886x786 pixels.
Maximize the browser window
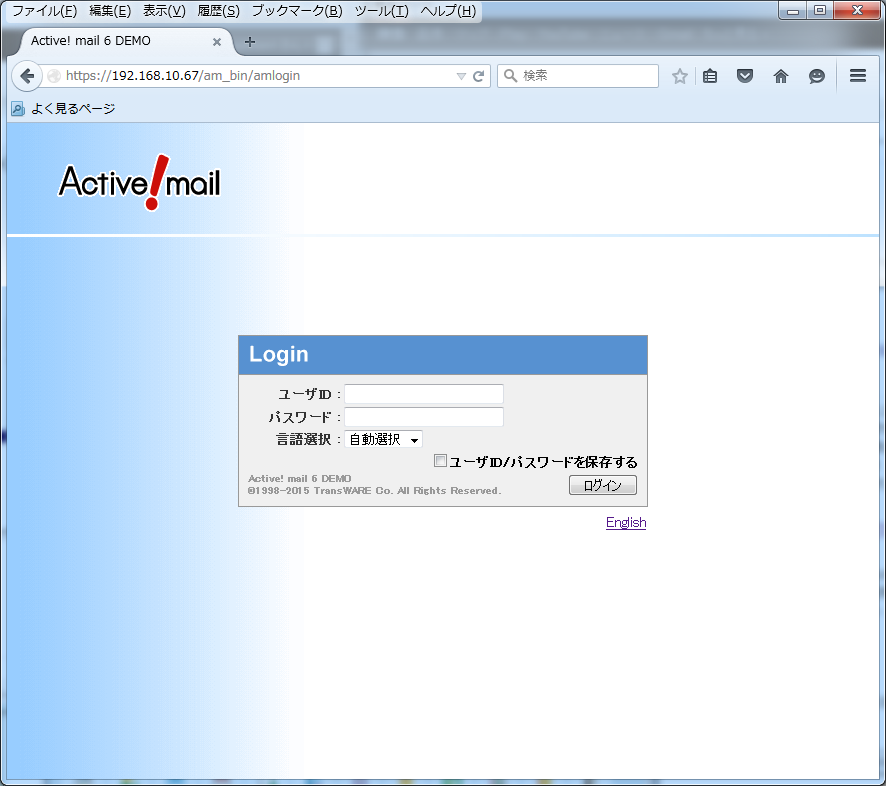[820, 10]
